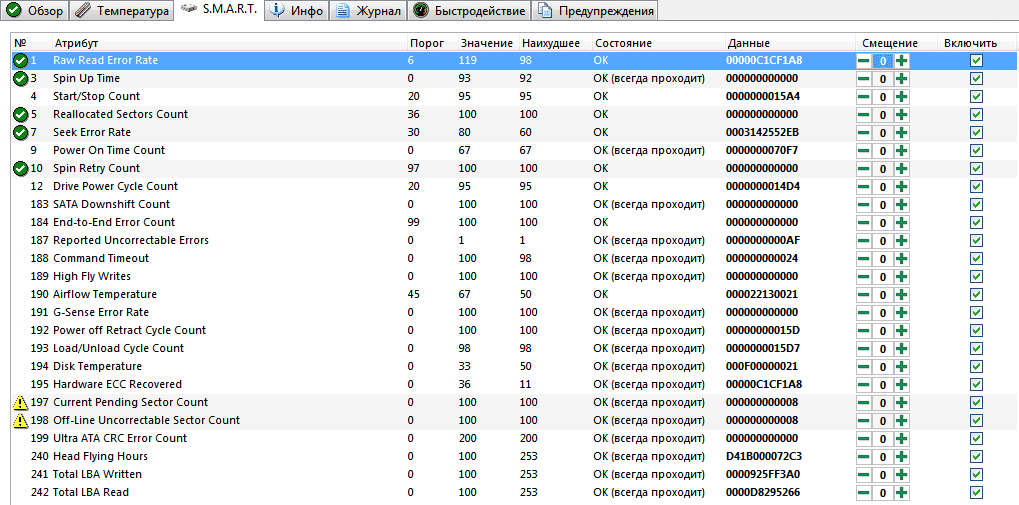Viewport: 1019px width, 505px height.
Task: Open the Инфо tab
Action: point(297,11)
